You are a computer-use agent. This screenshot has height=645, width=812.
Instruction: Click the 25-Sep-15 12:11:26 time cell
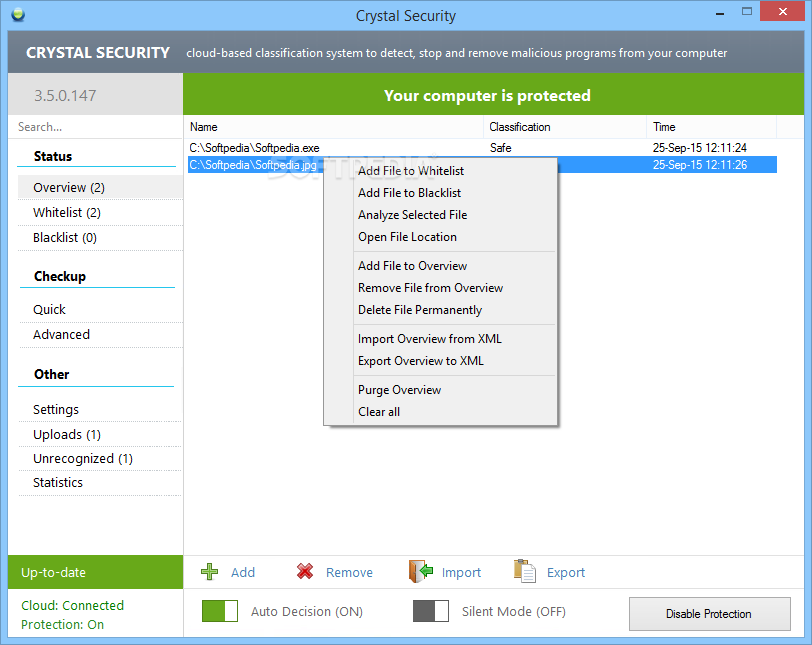coord(699,165)
